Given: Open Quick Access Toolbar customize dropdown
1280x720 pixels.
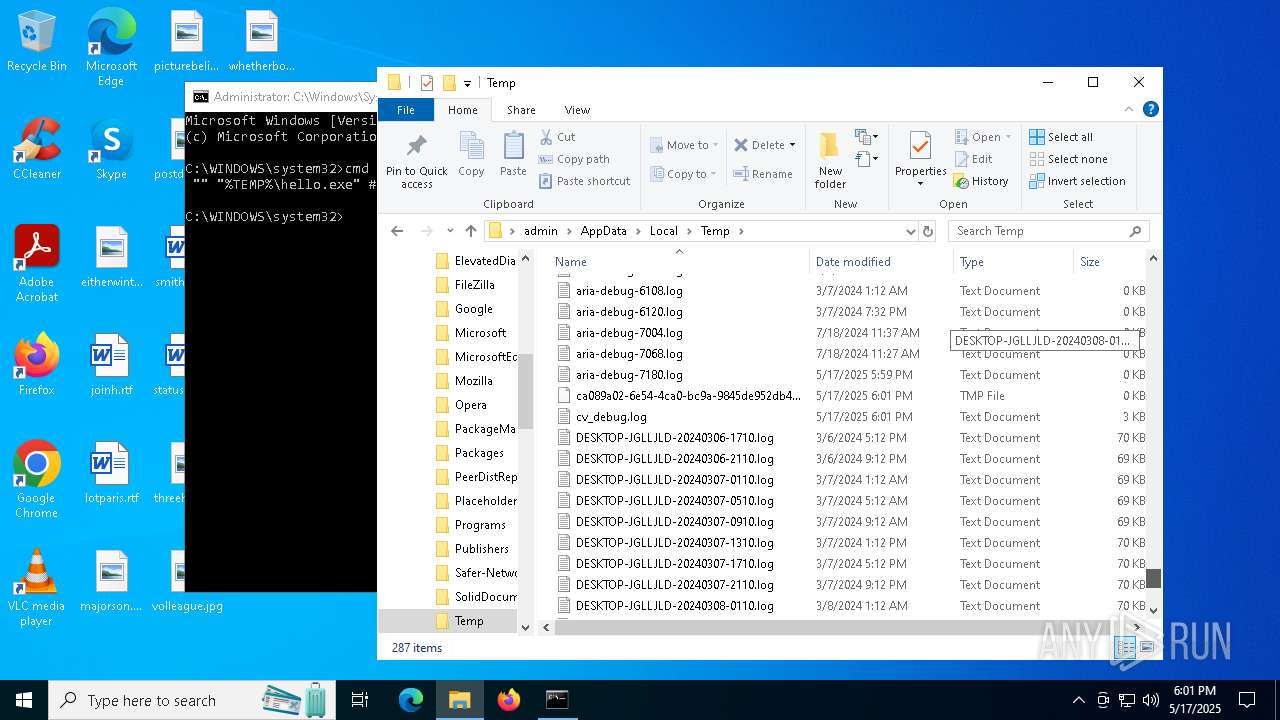Looking at the screenshot, I should click(x=467, y=83).
